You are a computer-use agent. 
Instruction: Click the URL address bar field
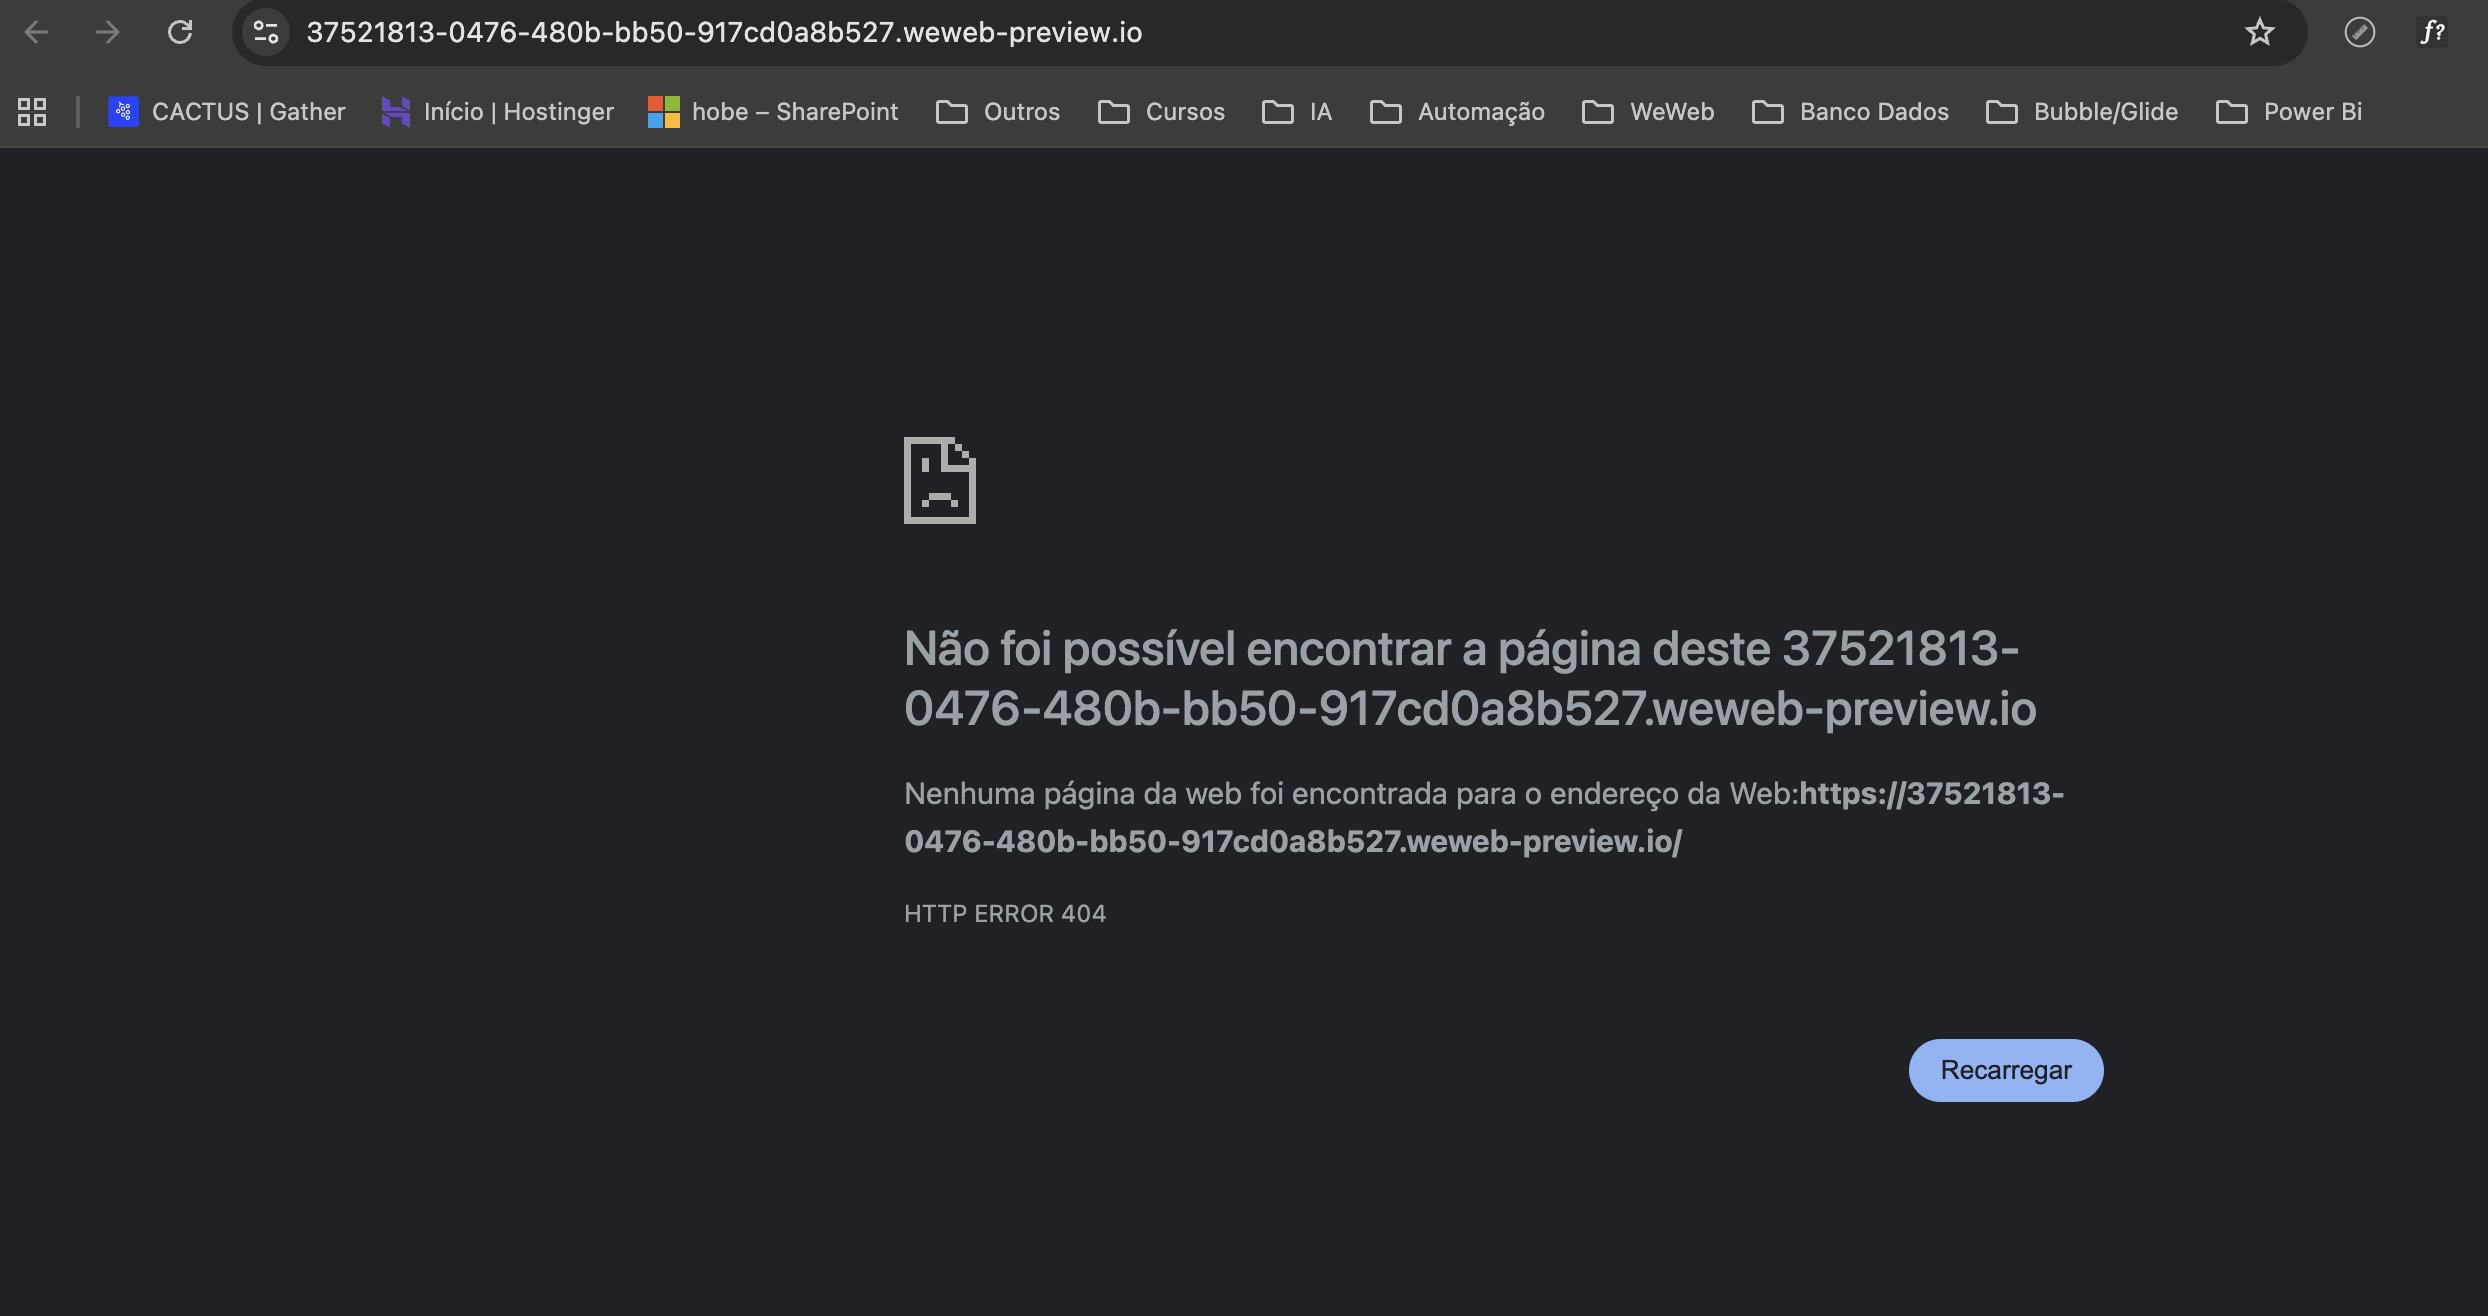click(x=1200, y=32)
